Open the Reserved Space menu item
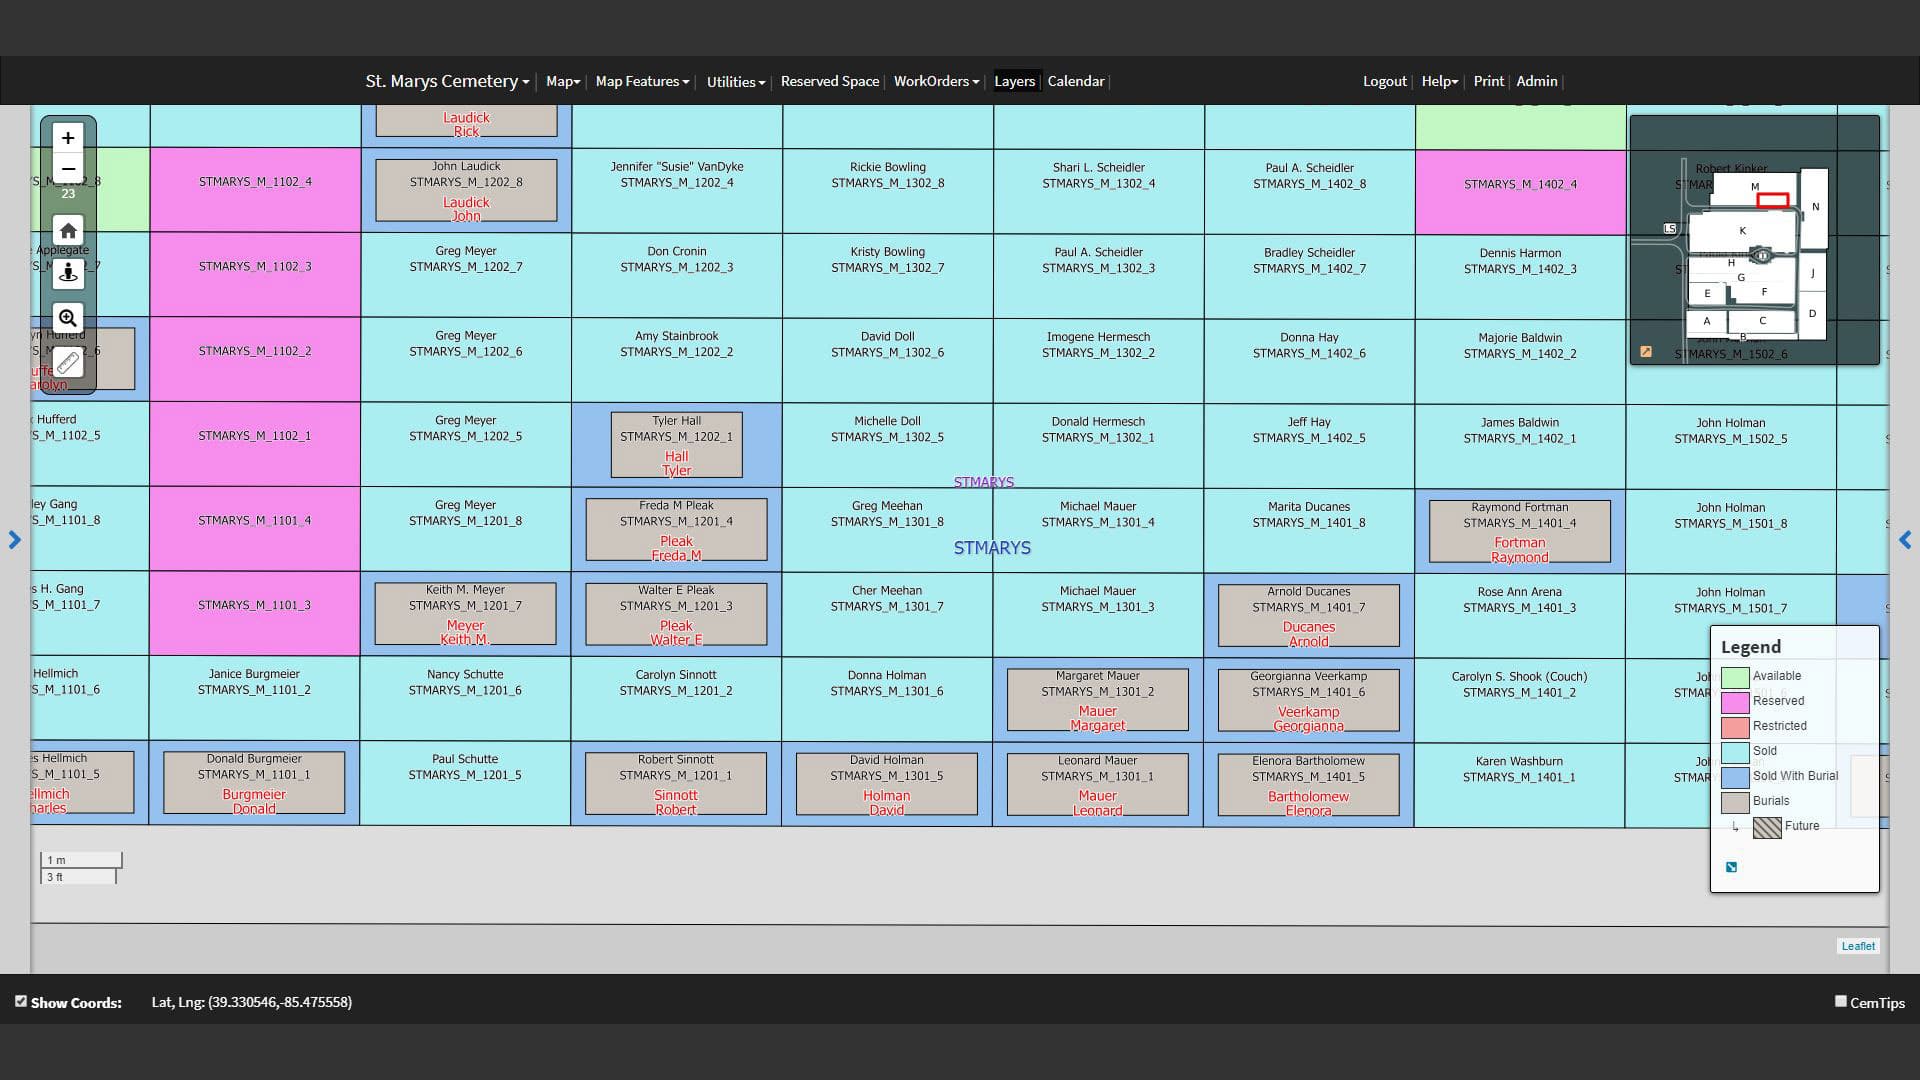The width and height of the screenshot is (1920, 1080). tap(830, 81)
